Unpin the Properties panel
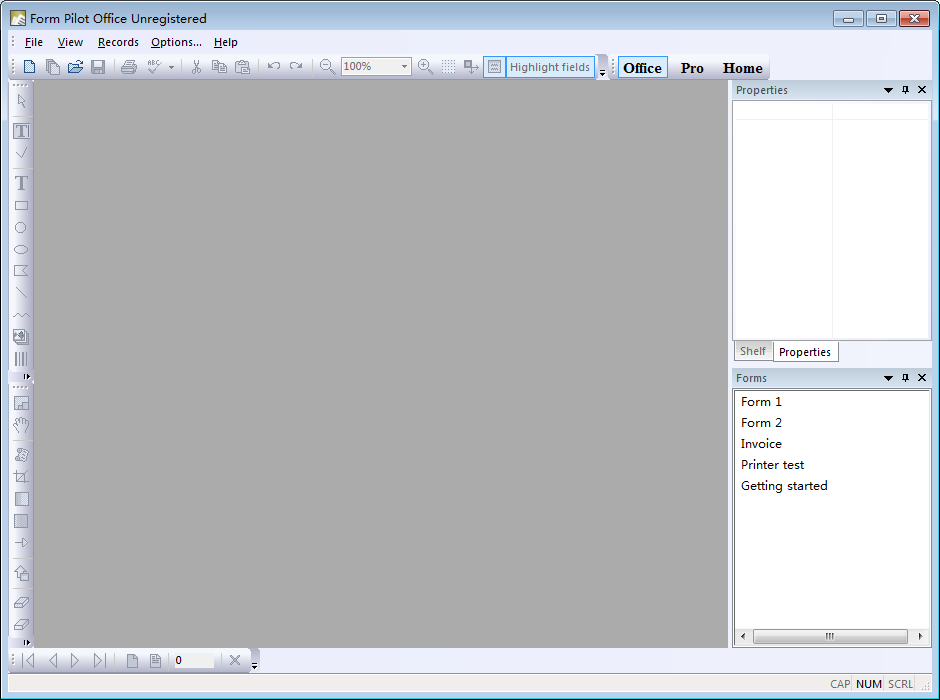The image size is (940, 700). 904,90
